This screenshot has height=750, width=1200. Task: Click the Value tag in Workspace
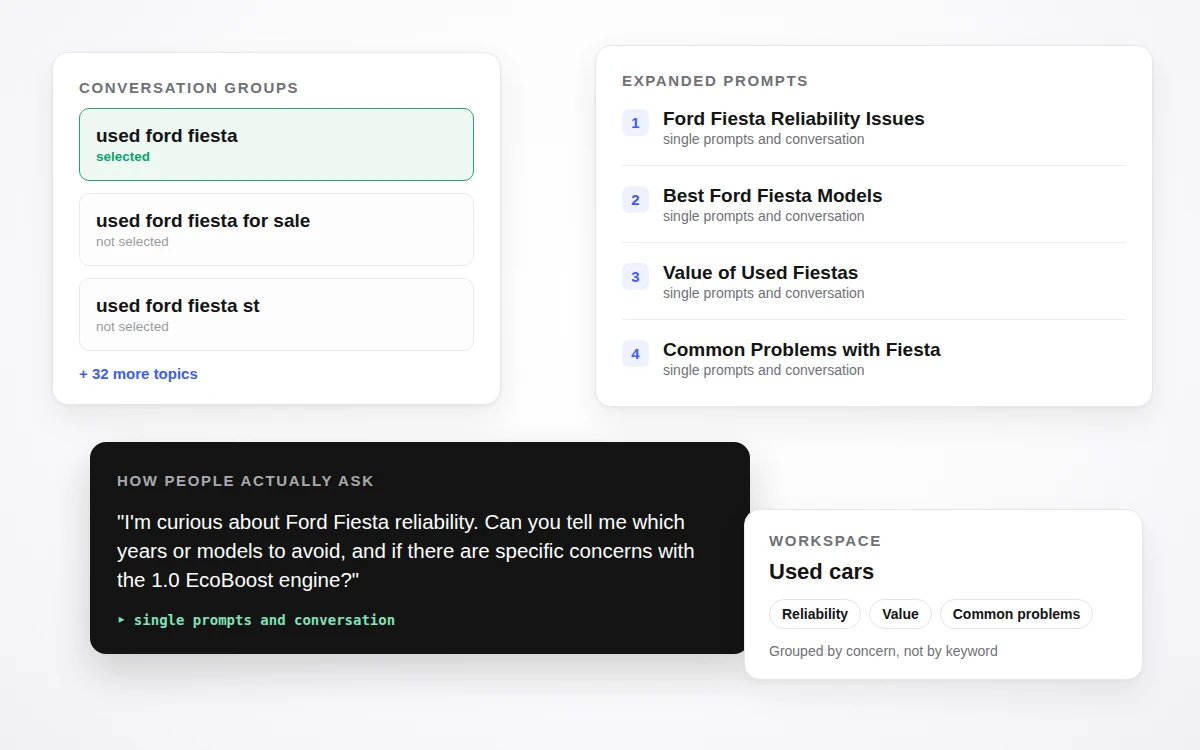900,614
